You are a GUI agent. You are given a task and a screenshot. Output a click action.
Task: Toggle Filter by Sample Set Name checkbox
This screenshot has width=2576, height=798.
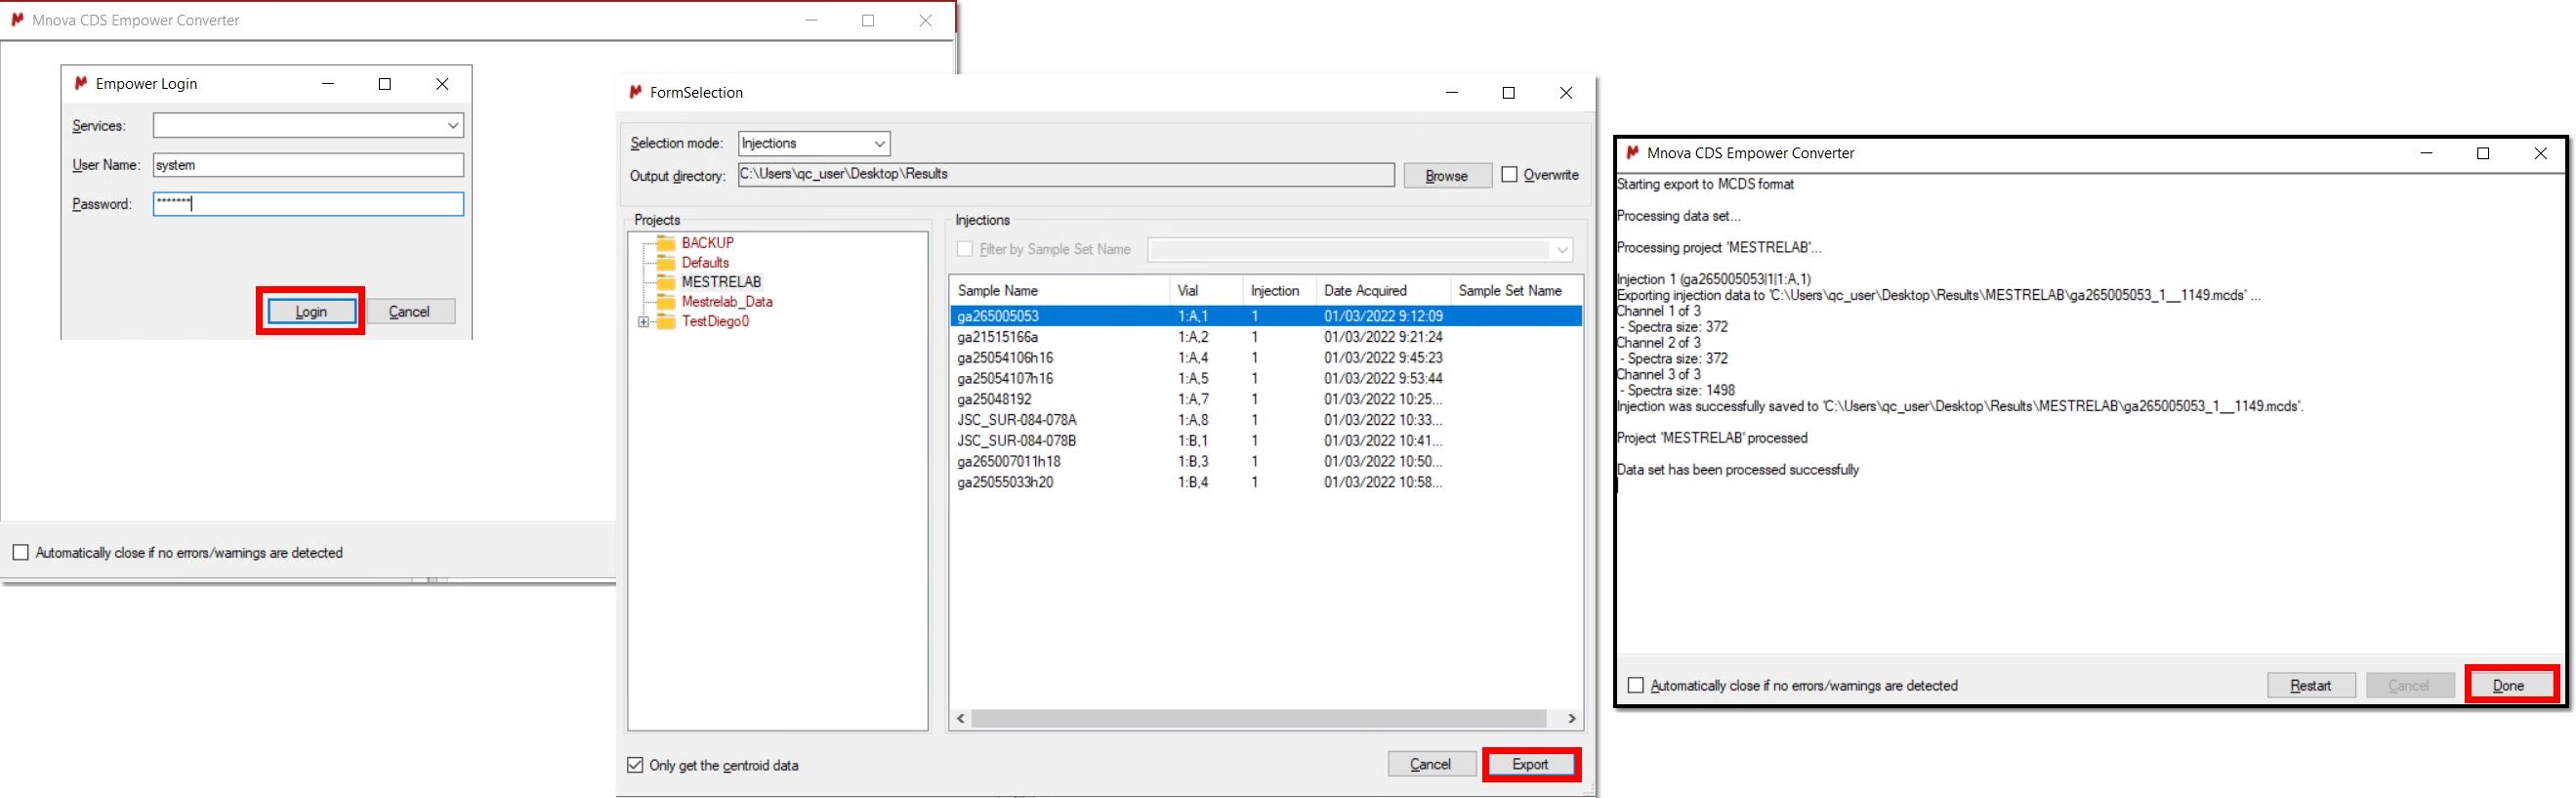[965, 249]
